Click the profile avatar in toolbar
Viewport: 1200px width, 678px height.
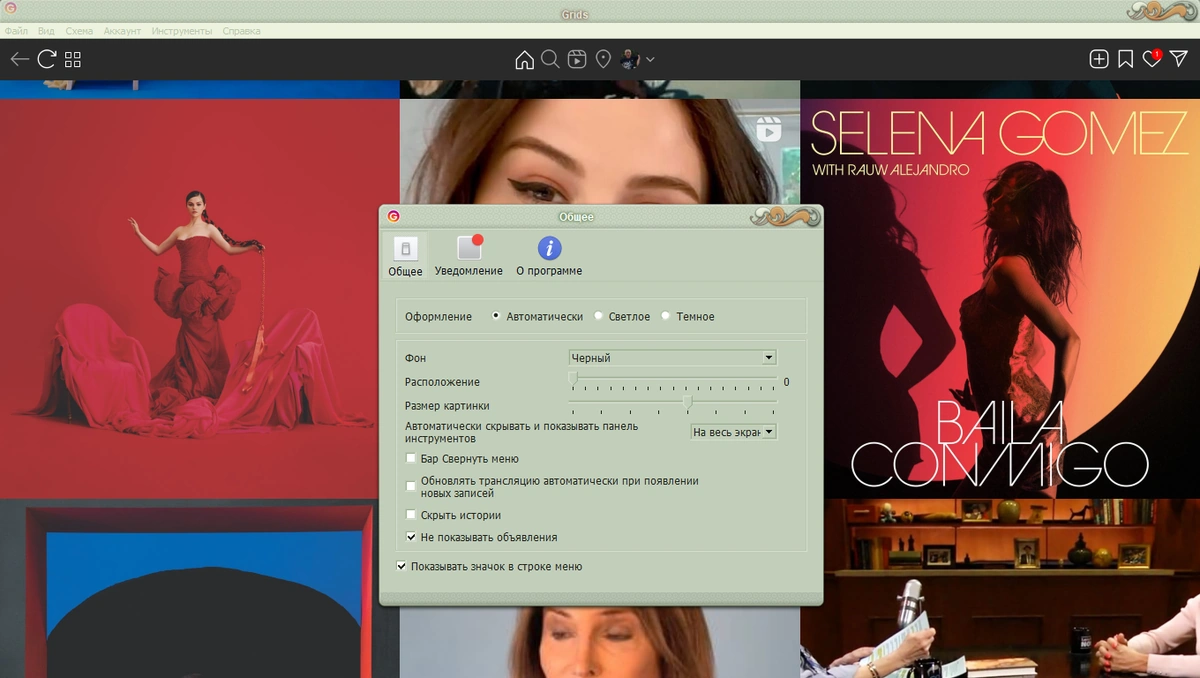[x=630, y=59]
